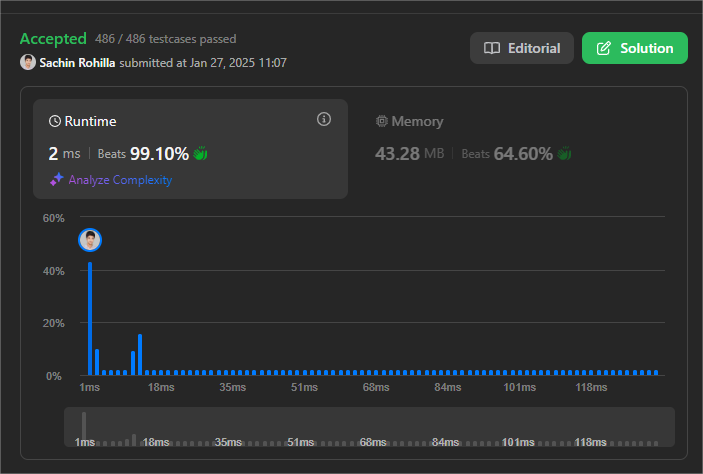Select the Runtime stats card
703x474 pixels.
point(191,149)
